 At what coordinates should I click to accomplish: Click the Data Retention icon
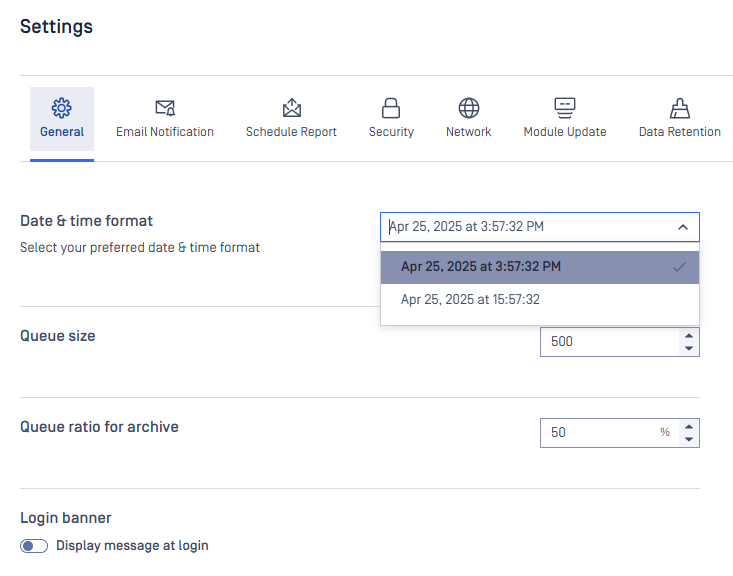(x=680, y=108)
